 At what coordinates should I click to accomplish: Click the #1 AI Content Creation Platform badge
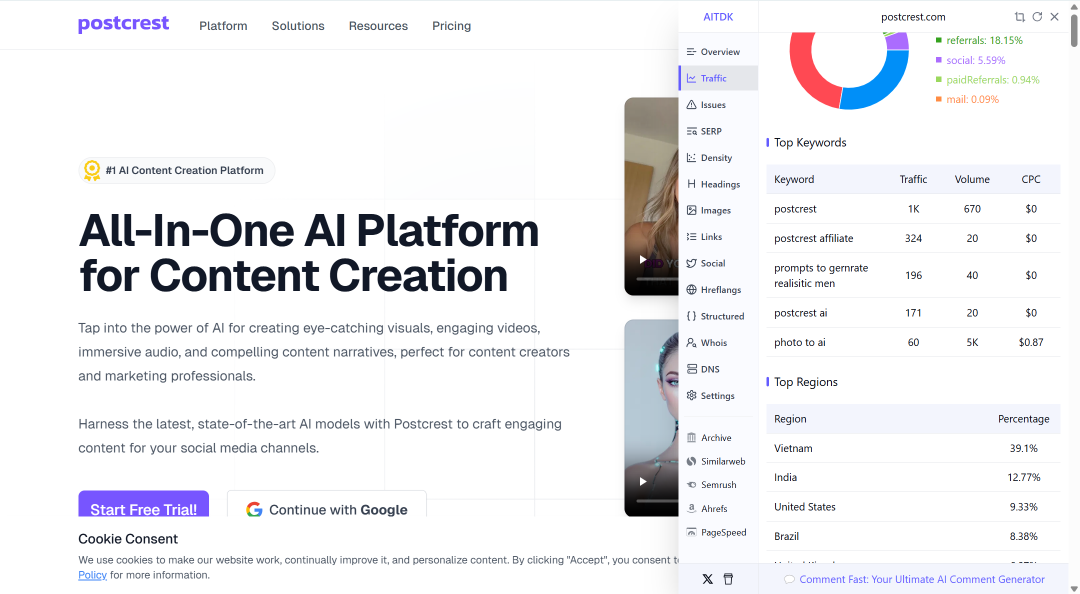[x=177, y=170]
